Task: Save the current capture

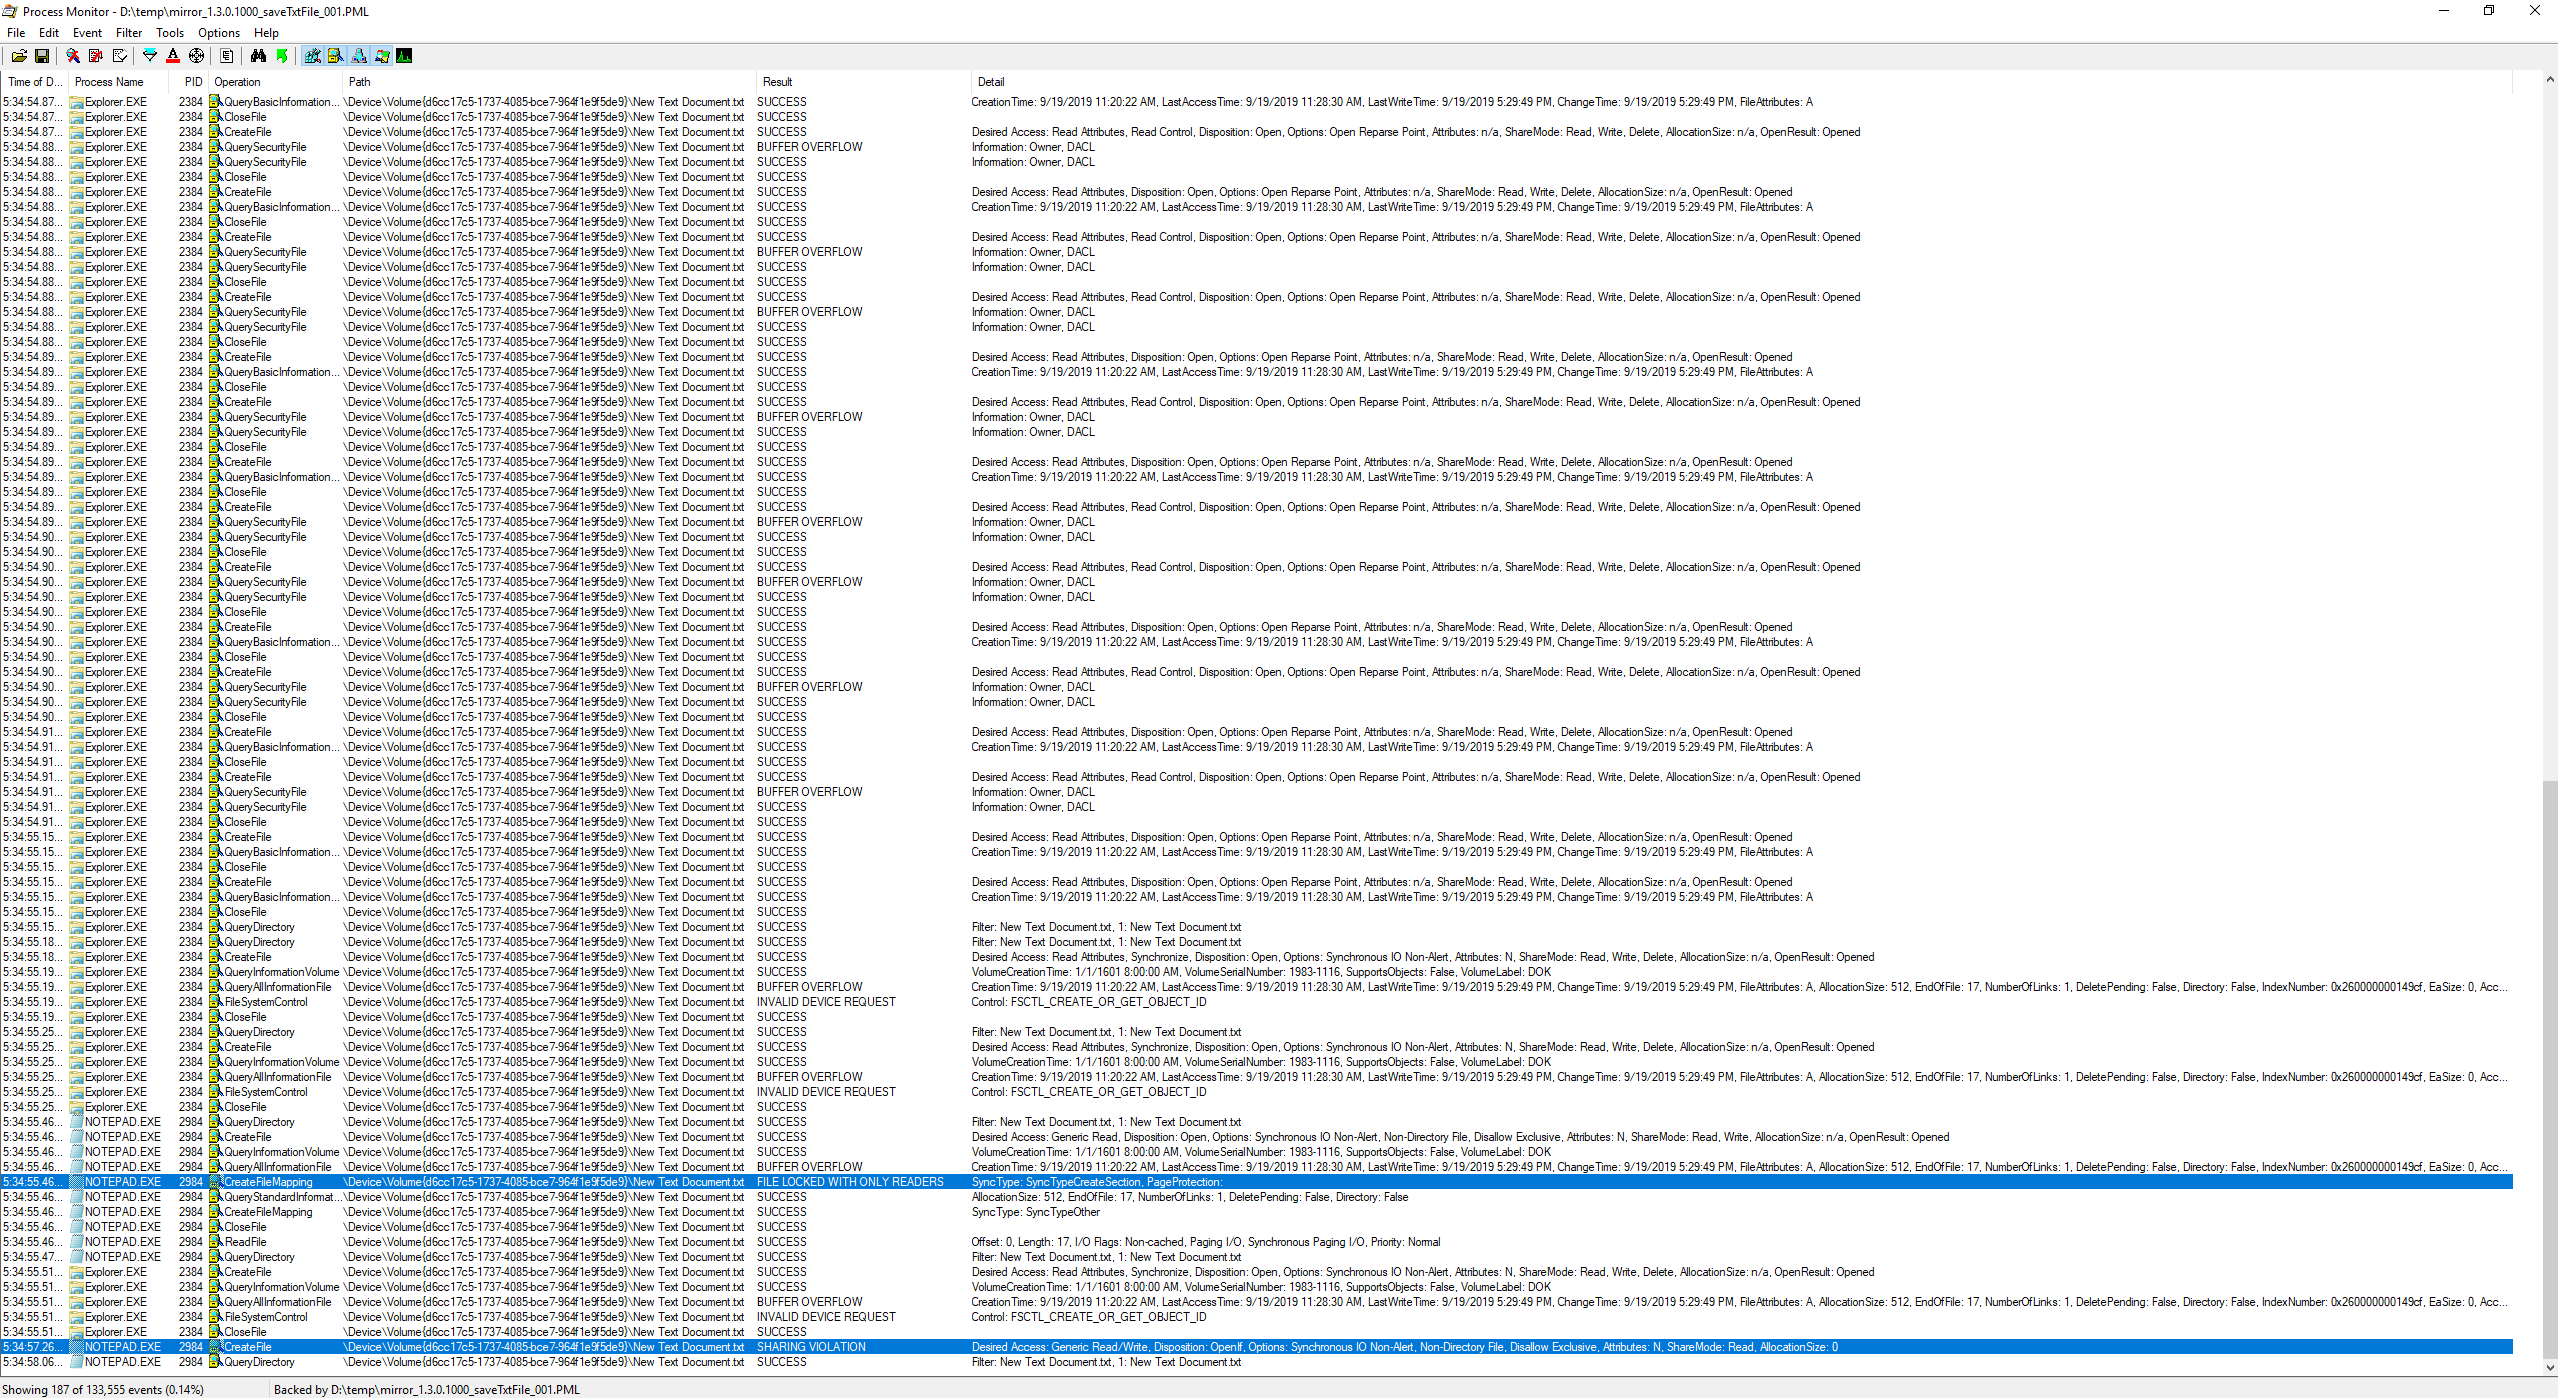Action: (x=42, y=56)
